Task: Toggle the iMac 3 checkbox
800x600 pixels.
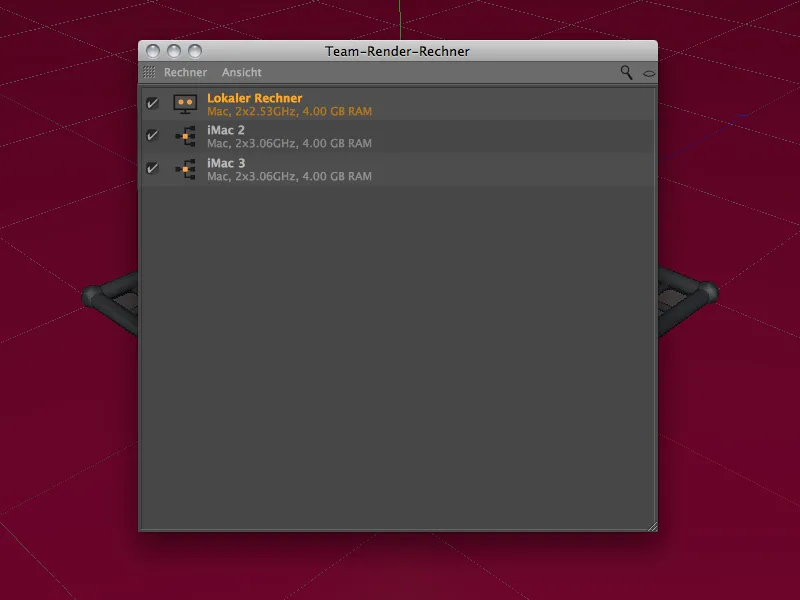Action: 153,169
